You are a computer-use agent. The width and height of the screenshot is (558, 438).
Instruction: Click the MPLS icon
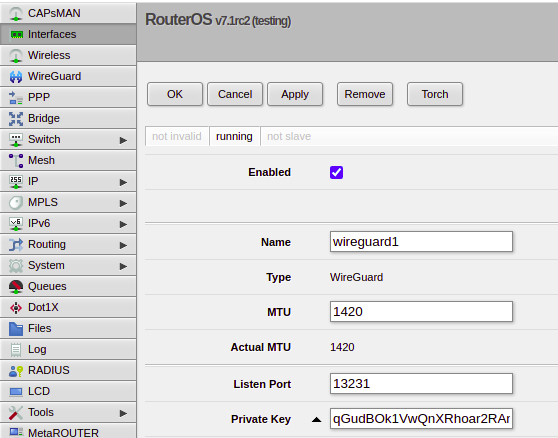16,202
